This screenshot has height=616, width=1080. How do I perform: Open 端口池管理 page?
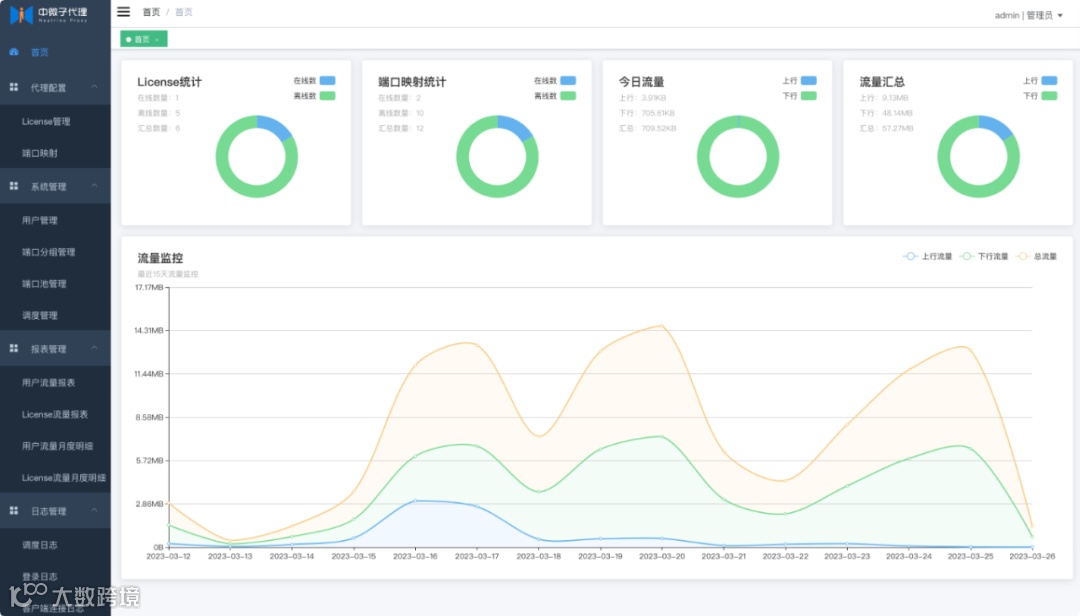[x=55, y=284]
